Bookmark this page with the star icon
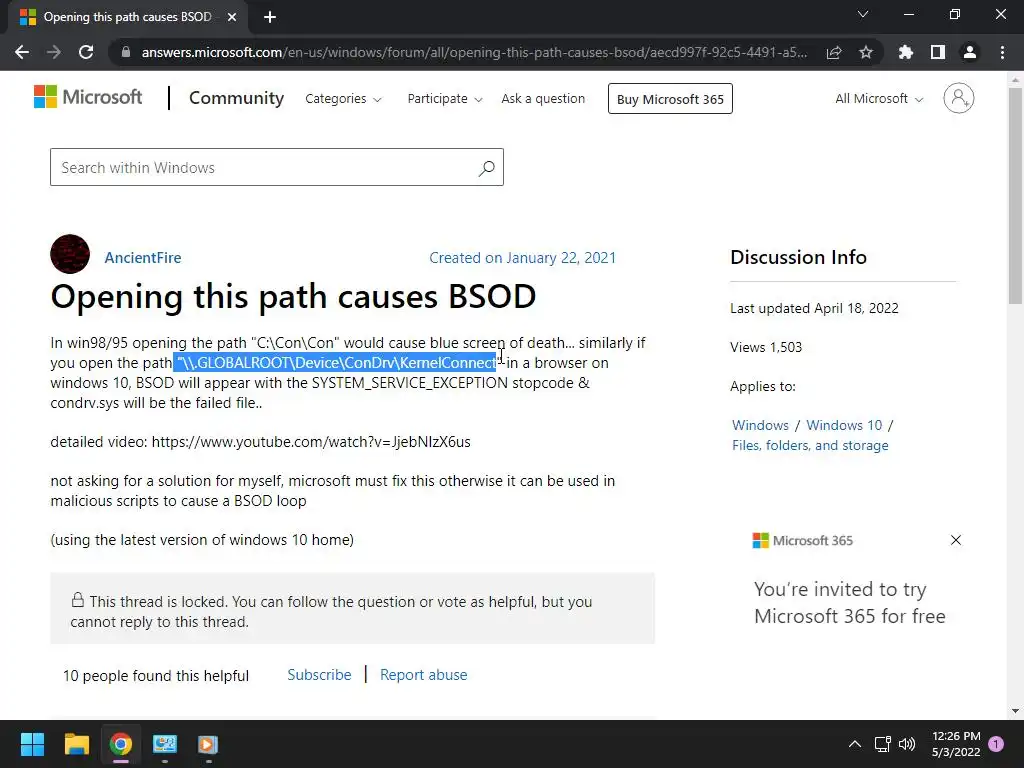The image size is (1024, 768). click(x=866, y=52)
